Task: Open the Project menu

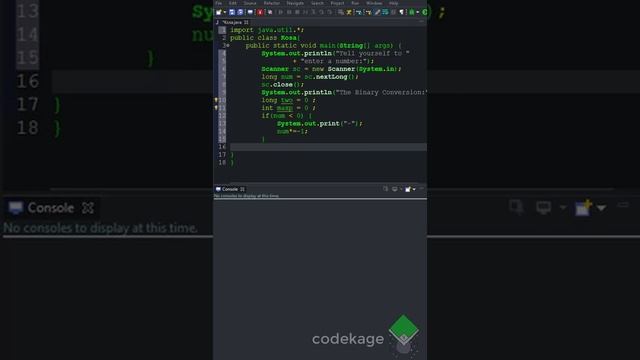Action: pyautogui.click(x=338, y=3)
